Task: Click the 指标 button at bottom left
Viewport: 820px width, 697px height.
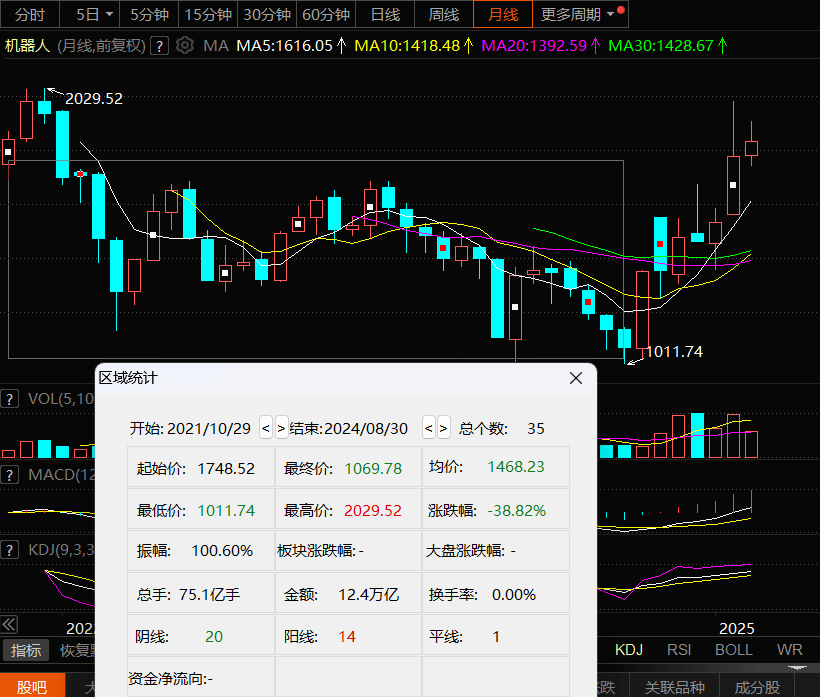Action: (26, 650)
